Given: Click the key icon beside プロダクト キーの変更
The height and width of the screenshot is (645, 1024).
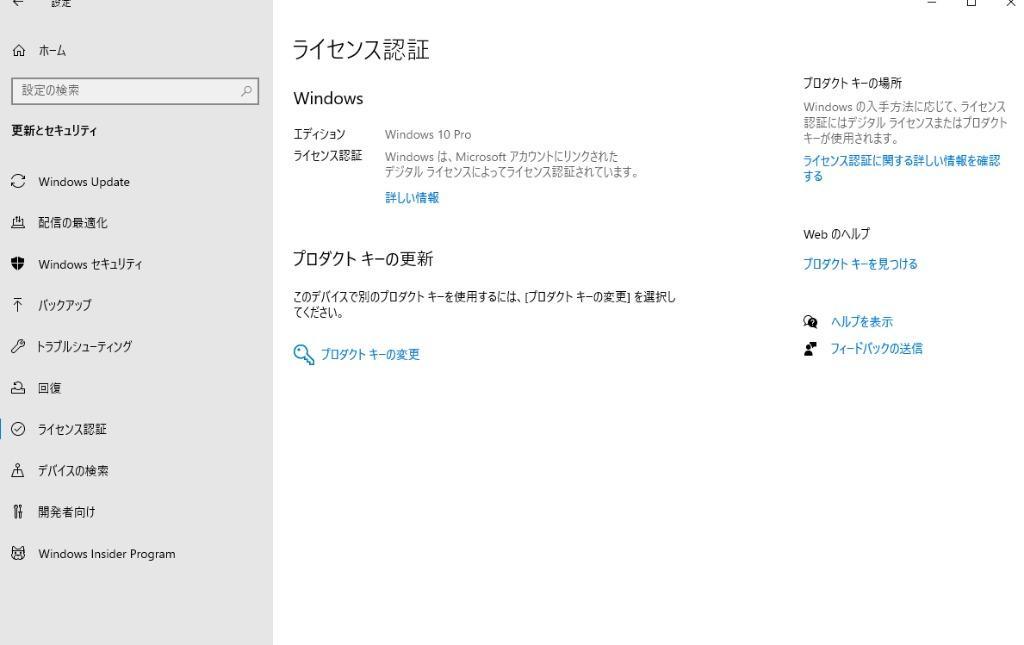Looking at the screenshot, I should 304,354.
